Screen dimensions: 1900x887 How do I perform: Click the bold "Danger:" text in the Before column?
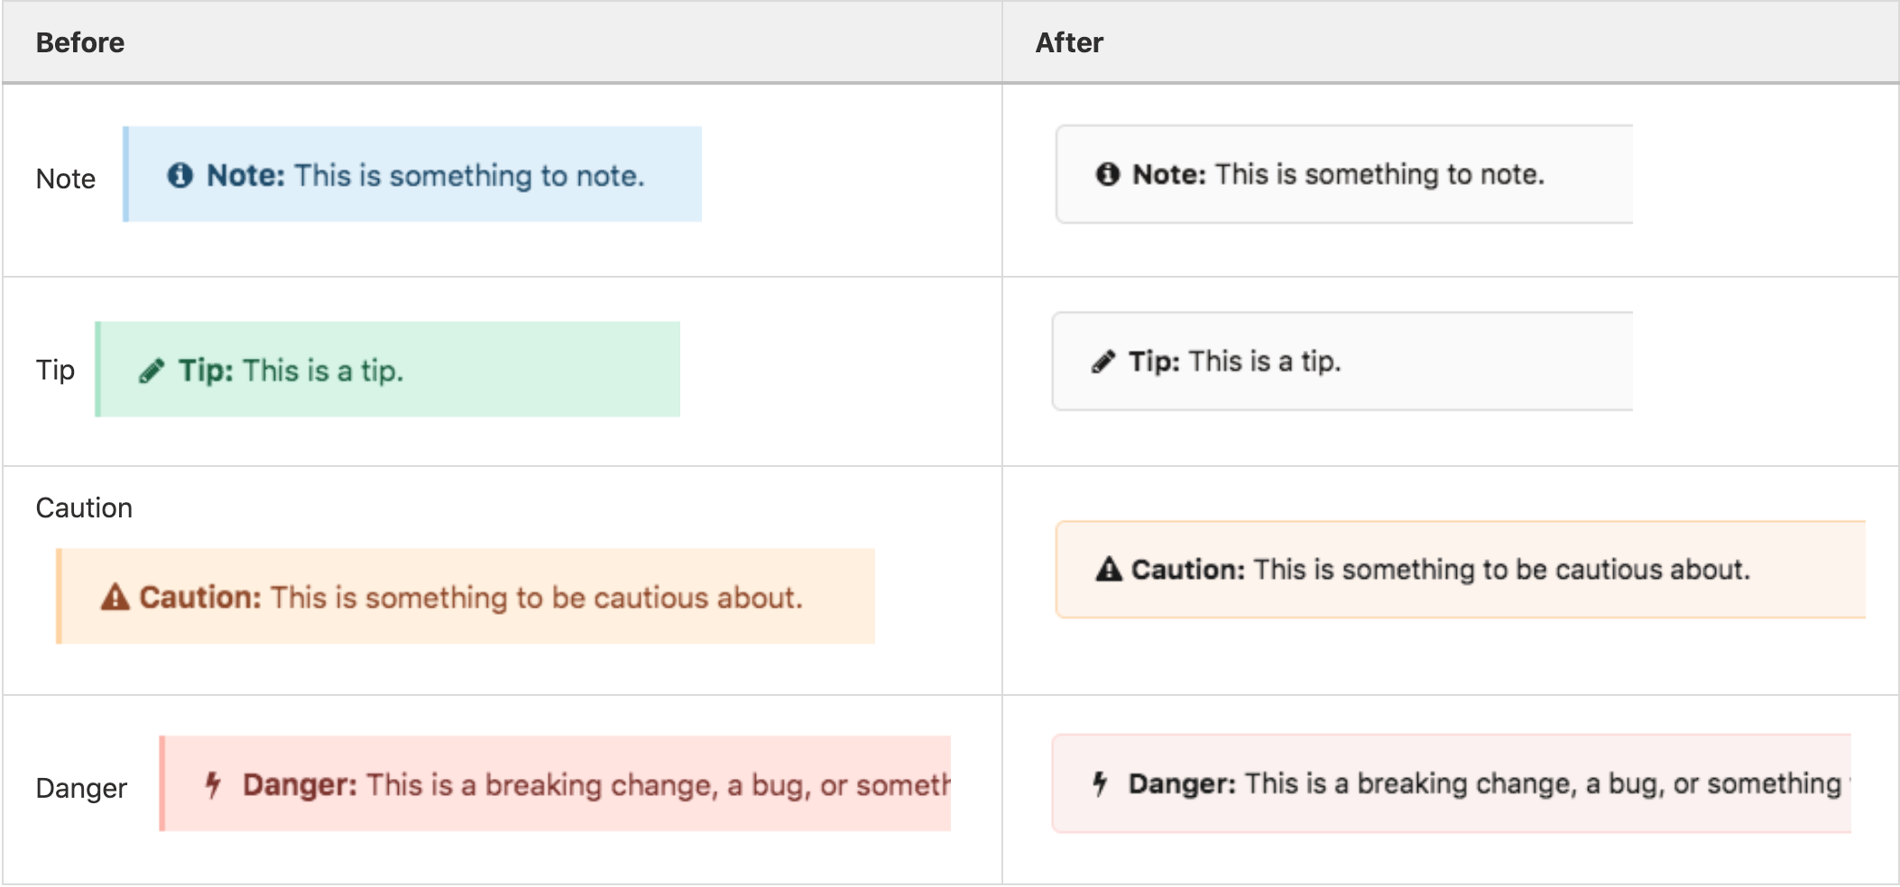point(299,785)
